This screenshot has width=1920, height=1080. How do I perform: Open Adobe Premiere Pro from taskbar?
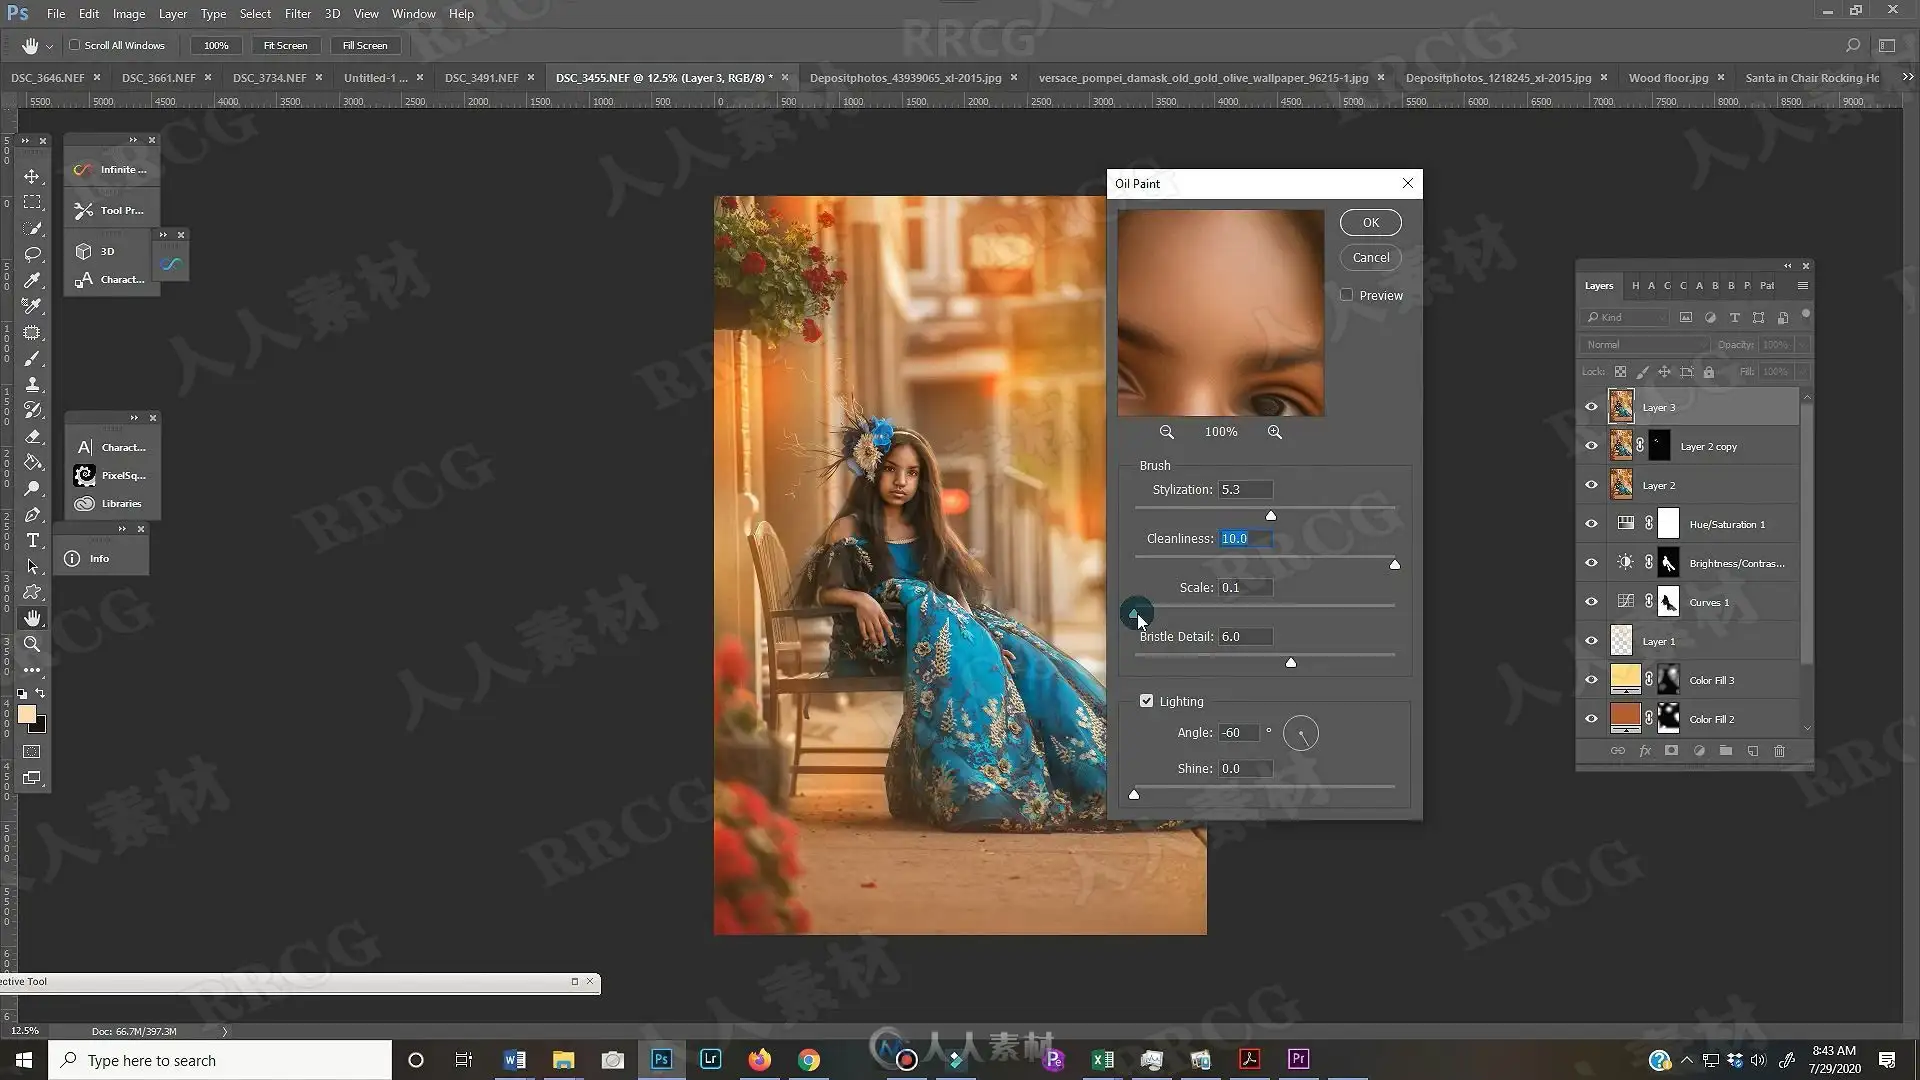[1298, 1059]
